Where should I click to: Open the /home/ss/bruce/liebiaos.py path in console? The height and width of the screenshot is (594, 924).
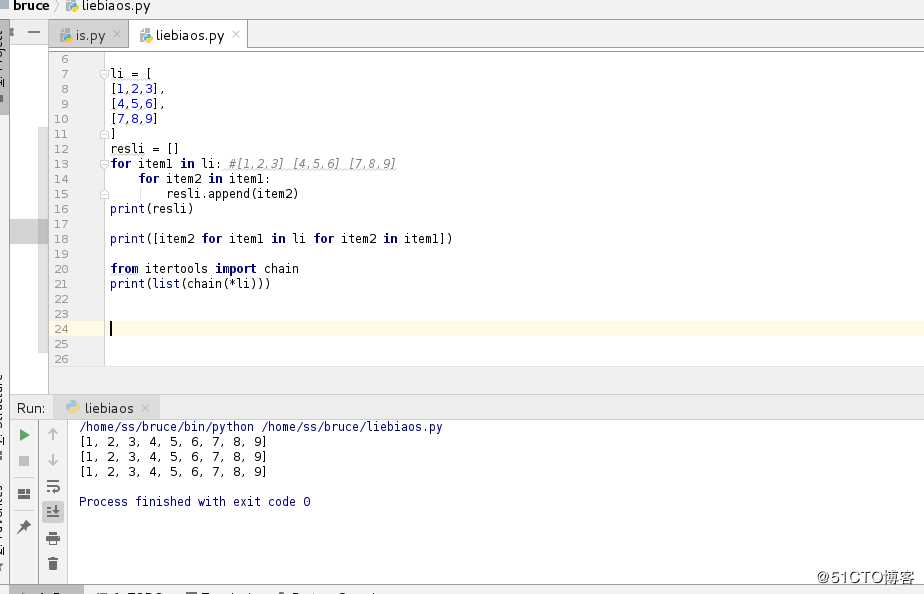tap(352, 427)
